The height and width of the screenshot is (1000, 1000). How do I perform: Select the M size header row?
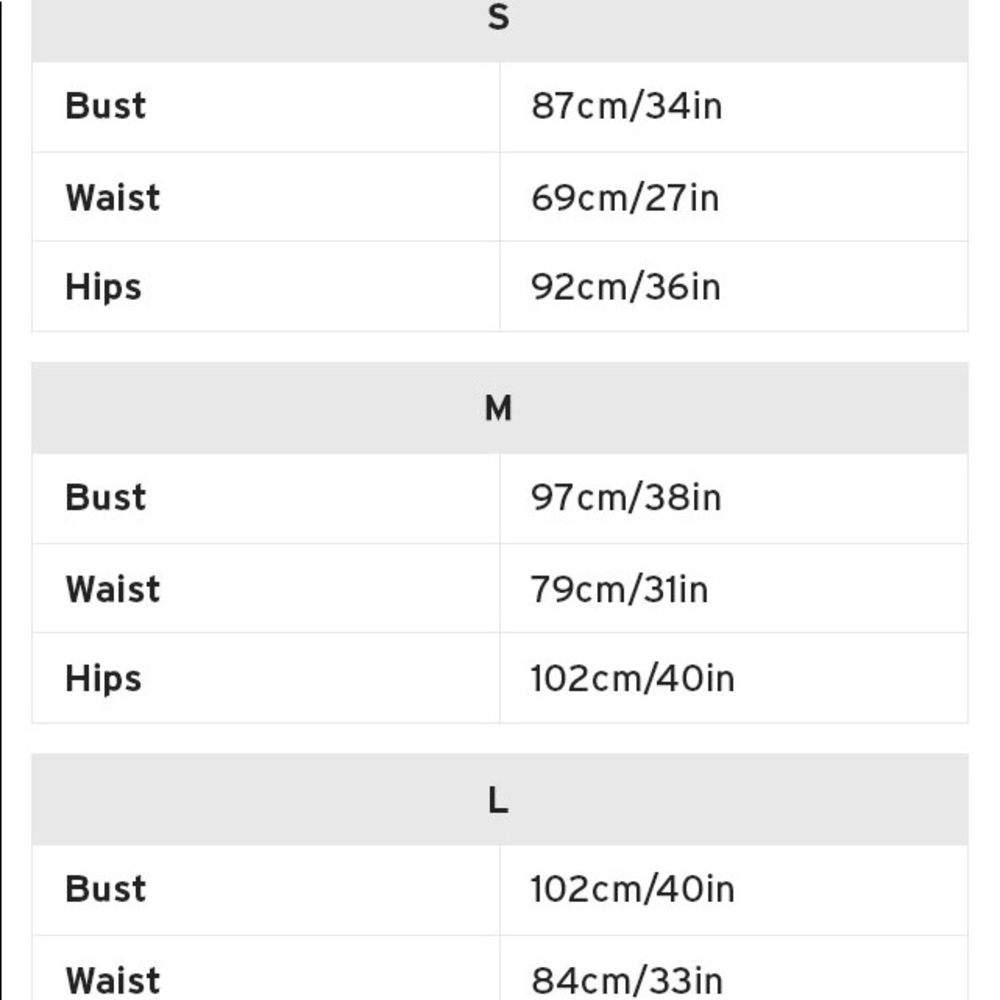(x=499, y=408)
